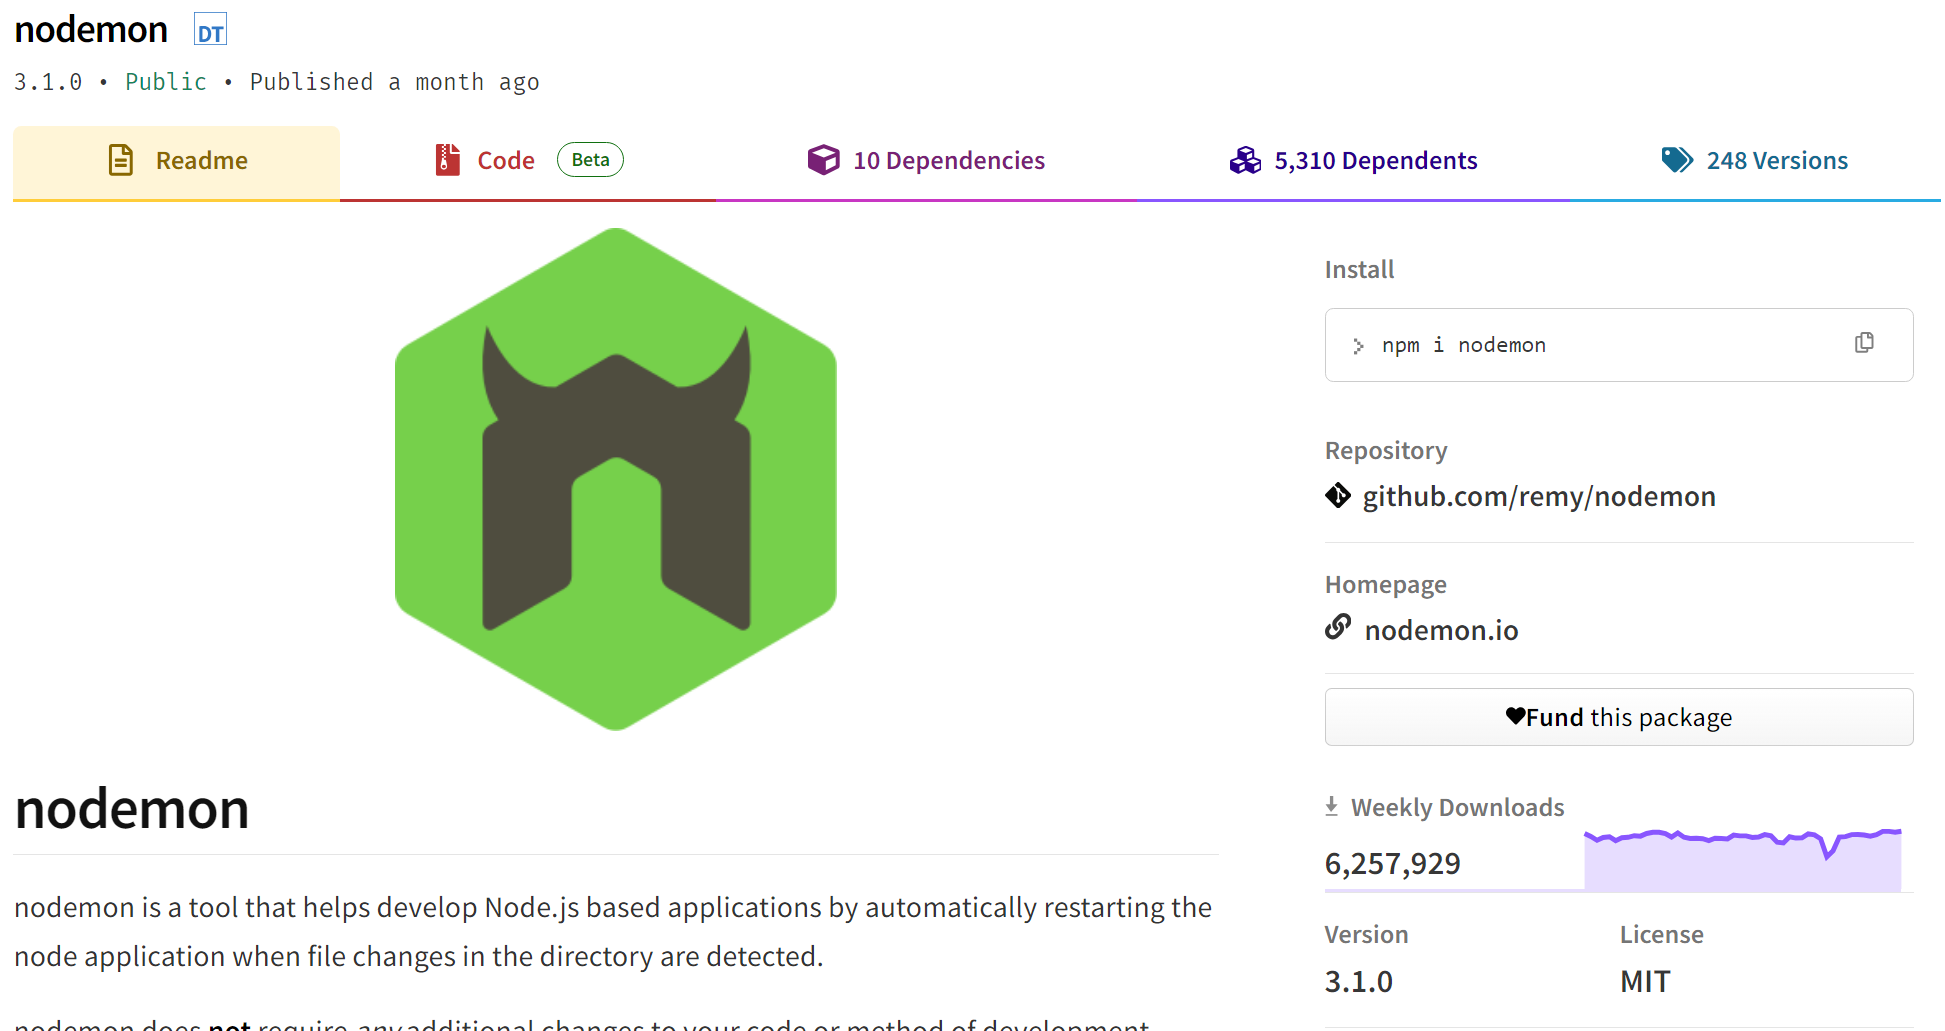Image resolution: width=1945 pixels, height=1031 pixels.
Task: Click the install prompt chevron icon
Action: 1358,346
